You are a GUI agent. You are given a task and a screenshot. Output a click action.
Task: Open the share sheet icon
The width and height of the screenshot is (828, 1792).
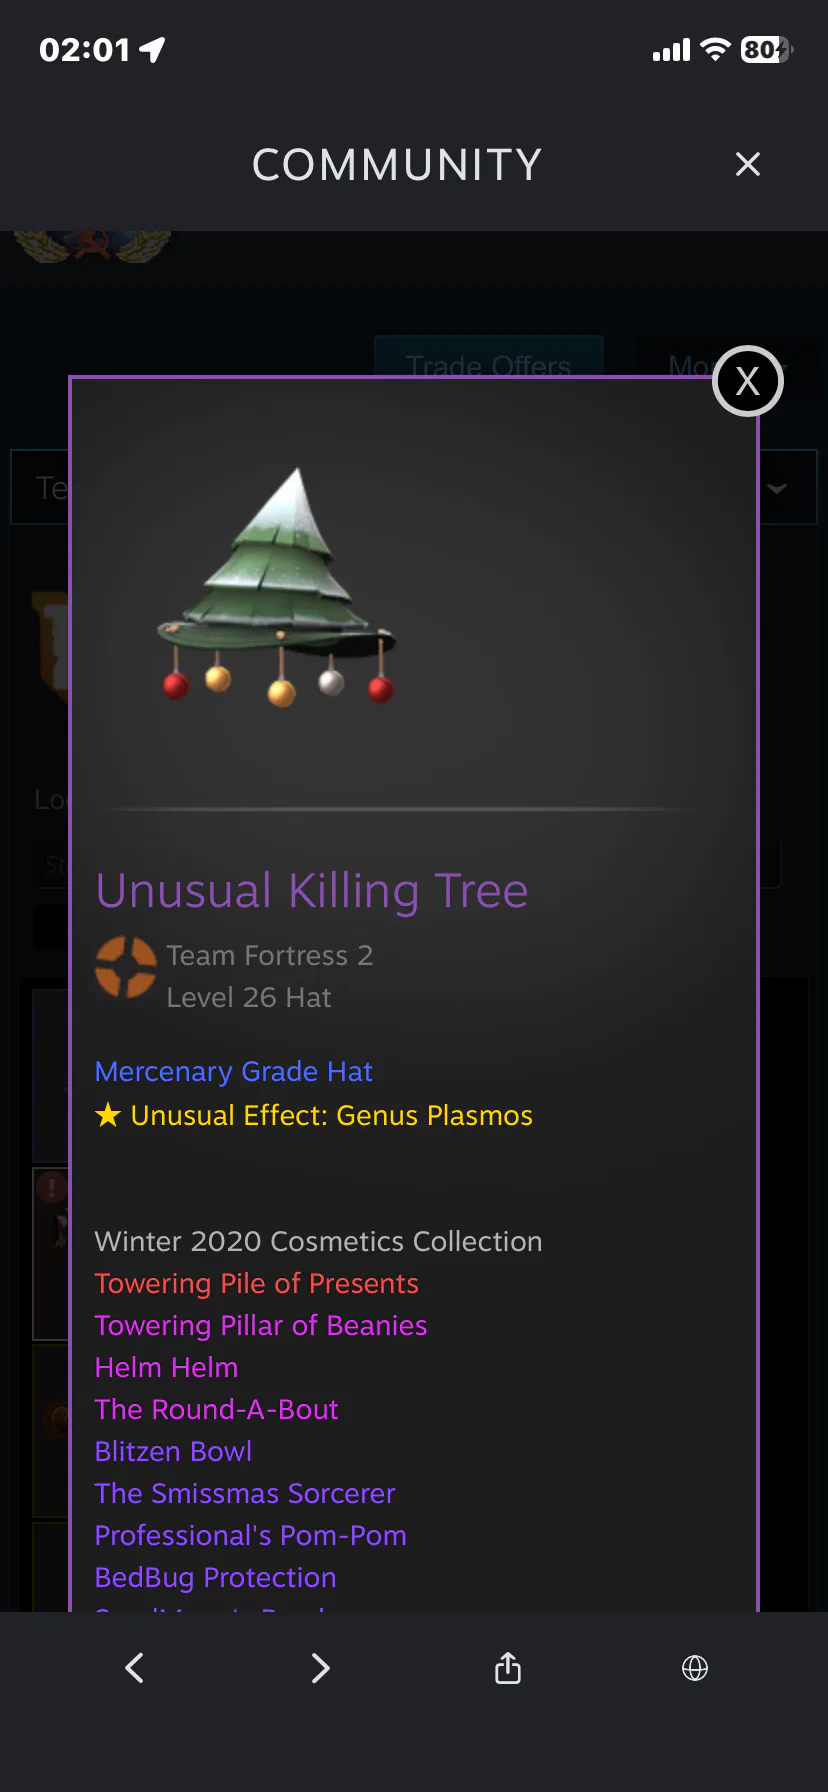tap(508, 1667)
